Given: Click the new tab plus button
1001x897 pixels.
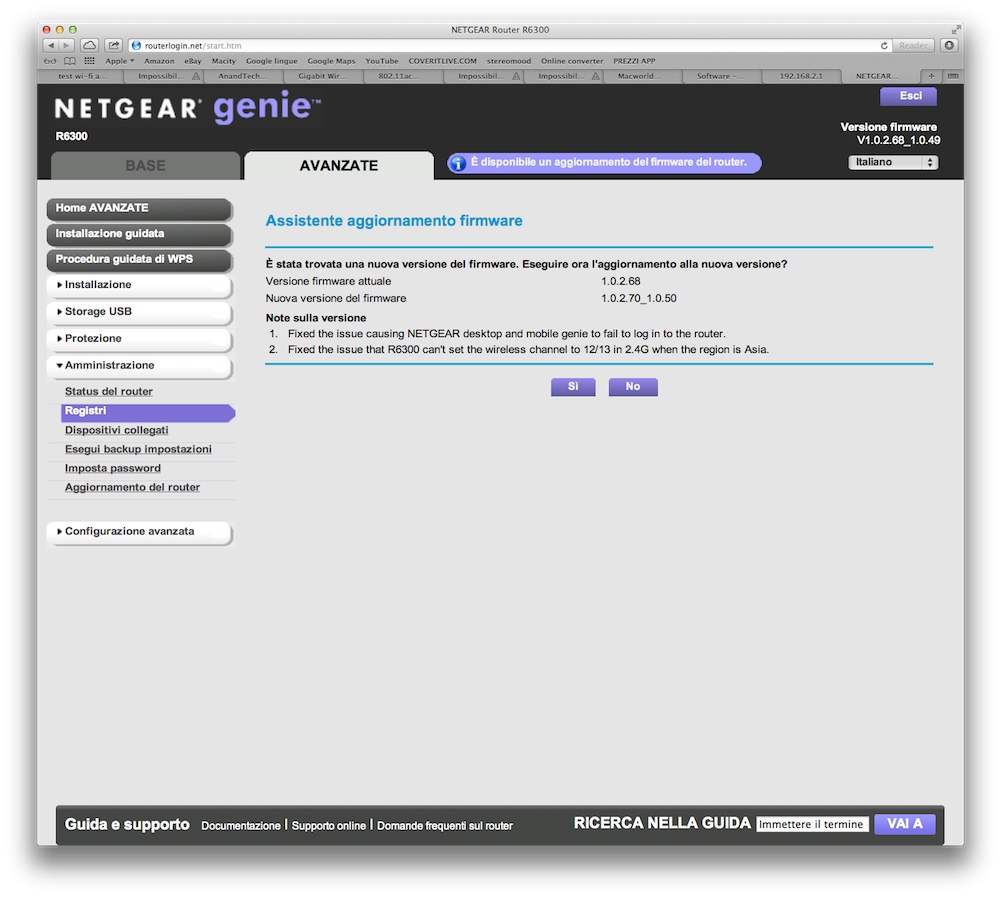Looking at the screenshot, I should coord(931,76).
